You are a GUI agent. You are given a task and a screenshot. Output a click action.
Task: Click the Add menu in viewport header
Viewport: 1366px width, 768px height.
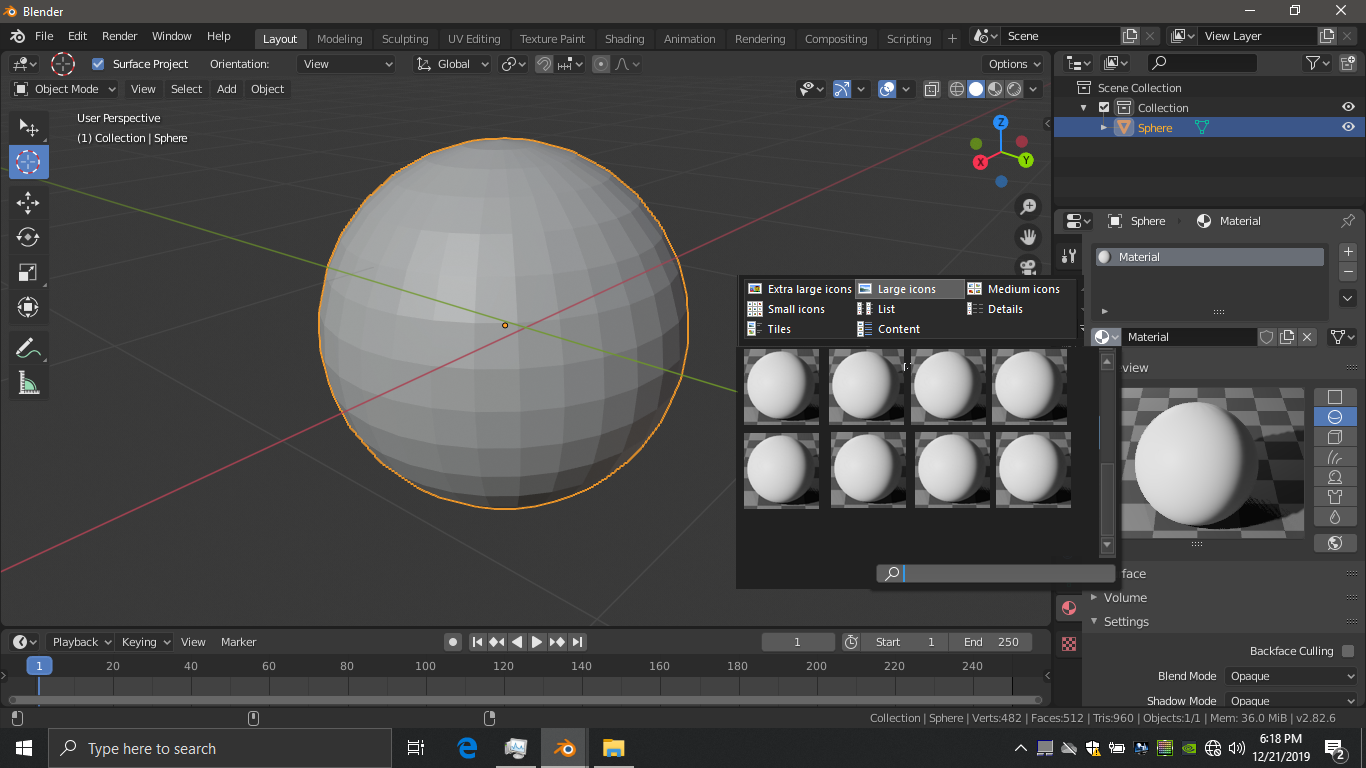[227, 89]
